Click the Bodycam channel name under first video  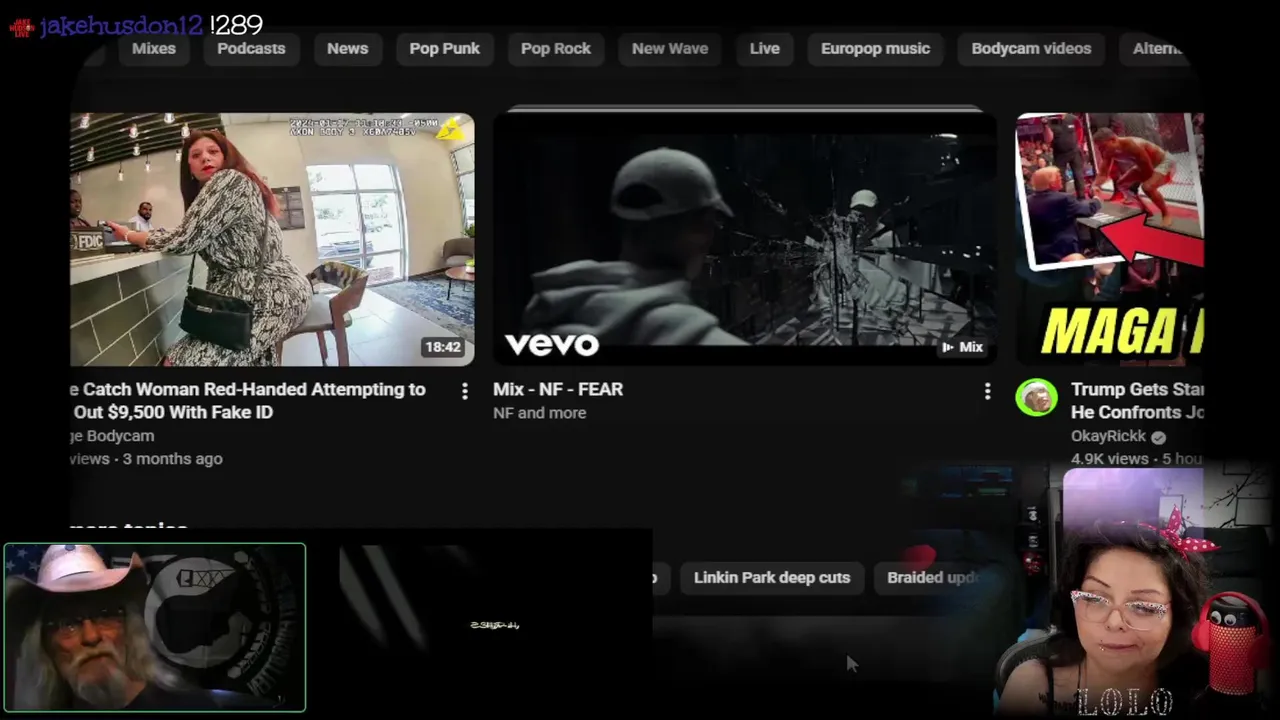(x=112, y=436)
